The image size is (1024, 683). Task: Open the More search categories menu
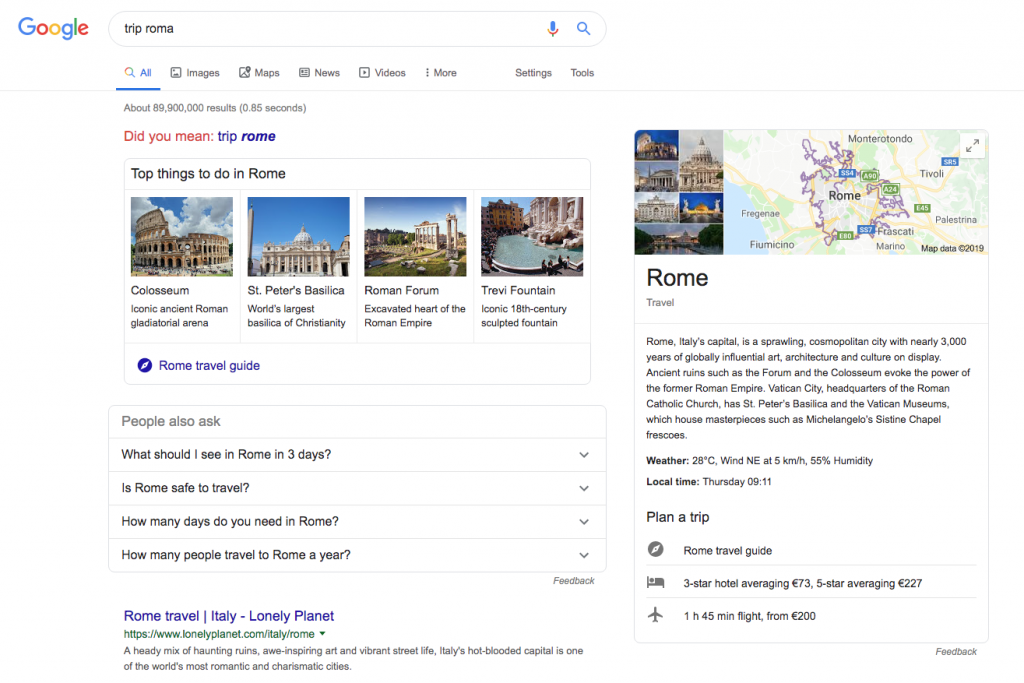(441, 72)
